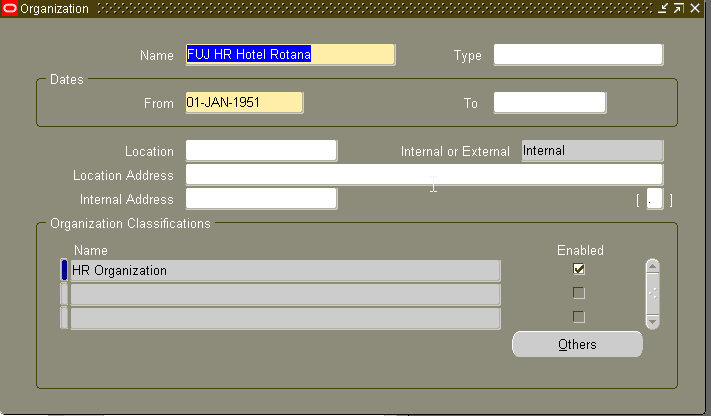Select the Internal or External field

tap(592, 151)
